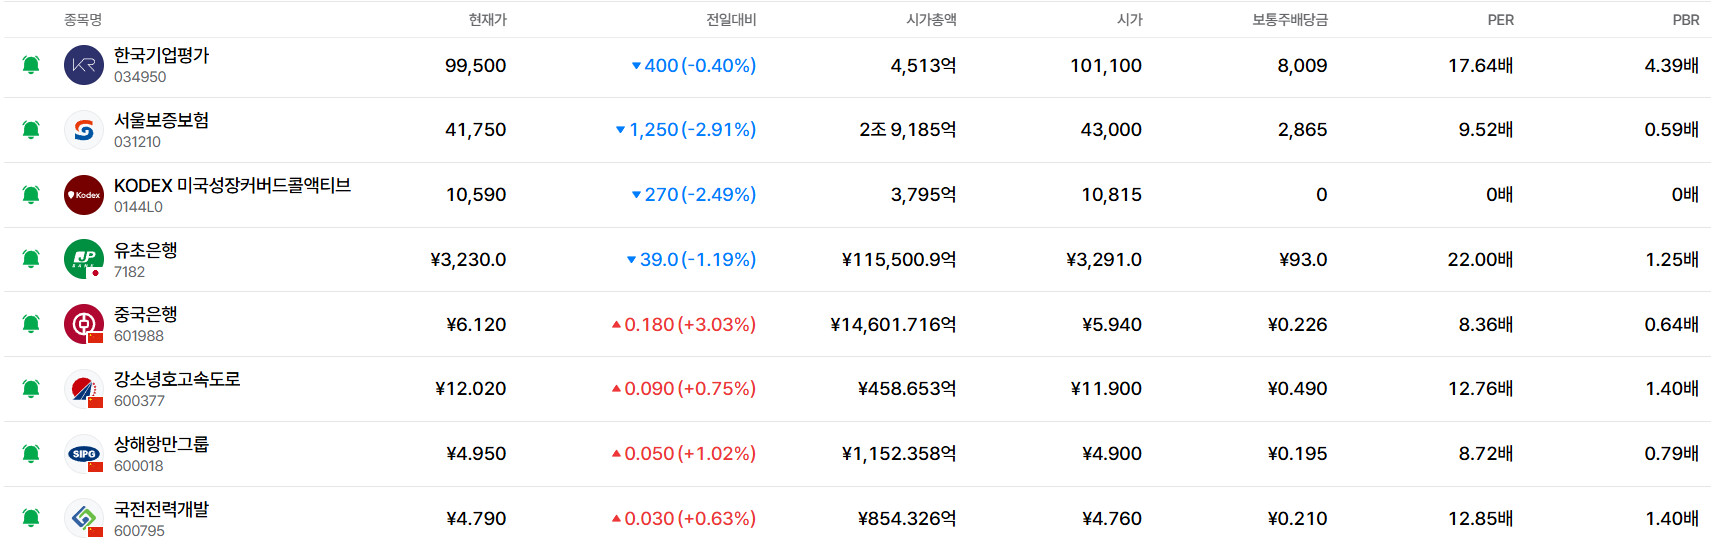Open KODEX 미국성장커버드콜액티브 stock name
1728x546 pixels.
pyautogui.click(x=232, y=186)
